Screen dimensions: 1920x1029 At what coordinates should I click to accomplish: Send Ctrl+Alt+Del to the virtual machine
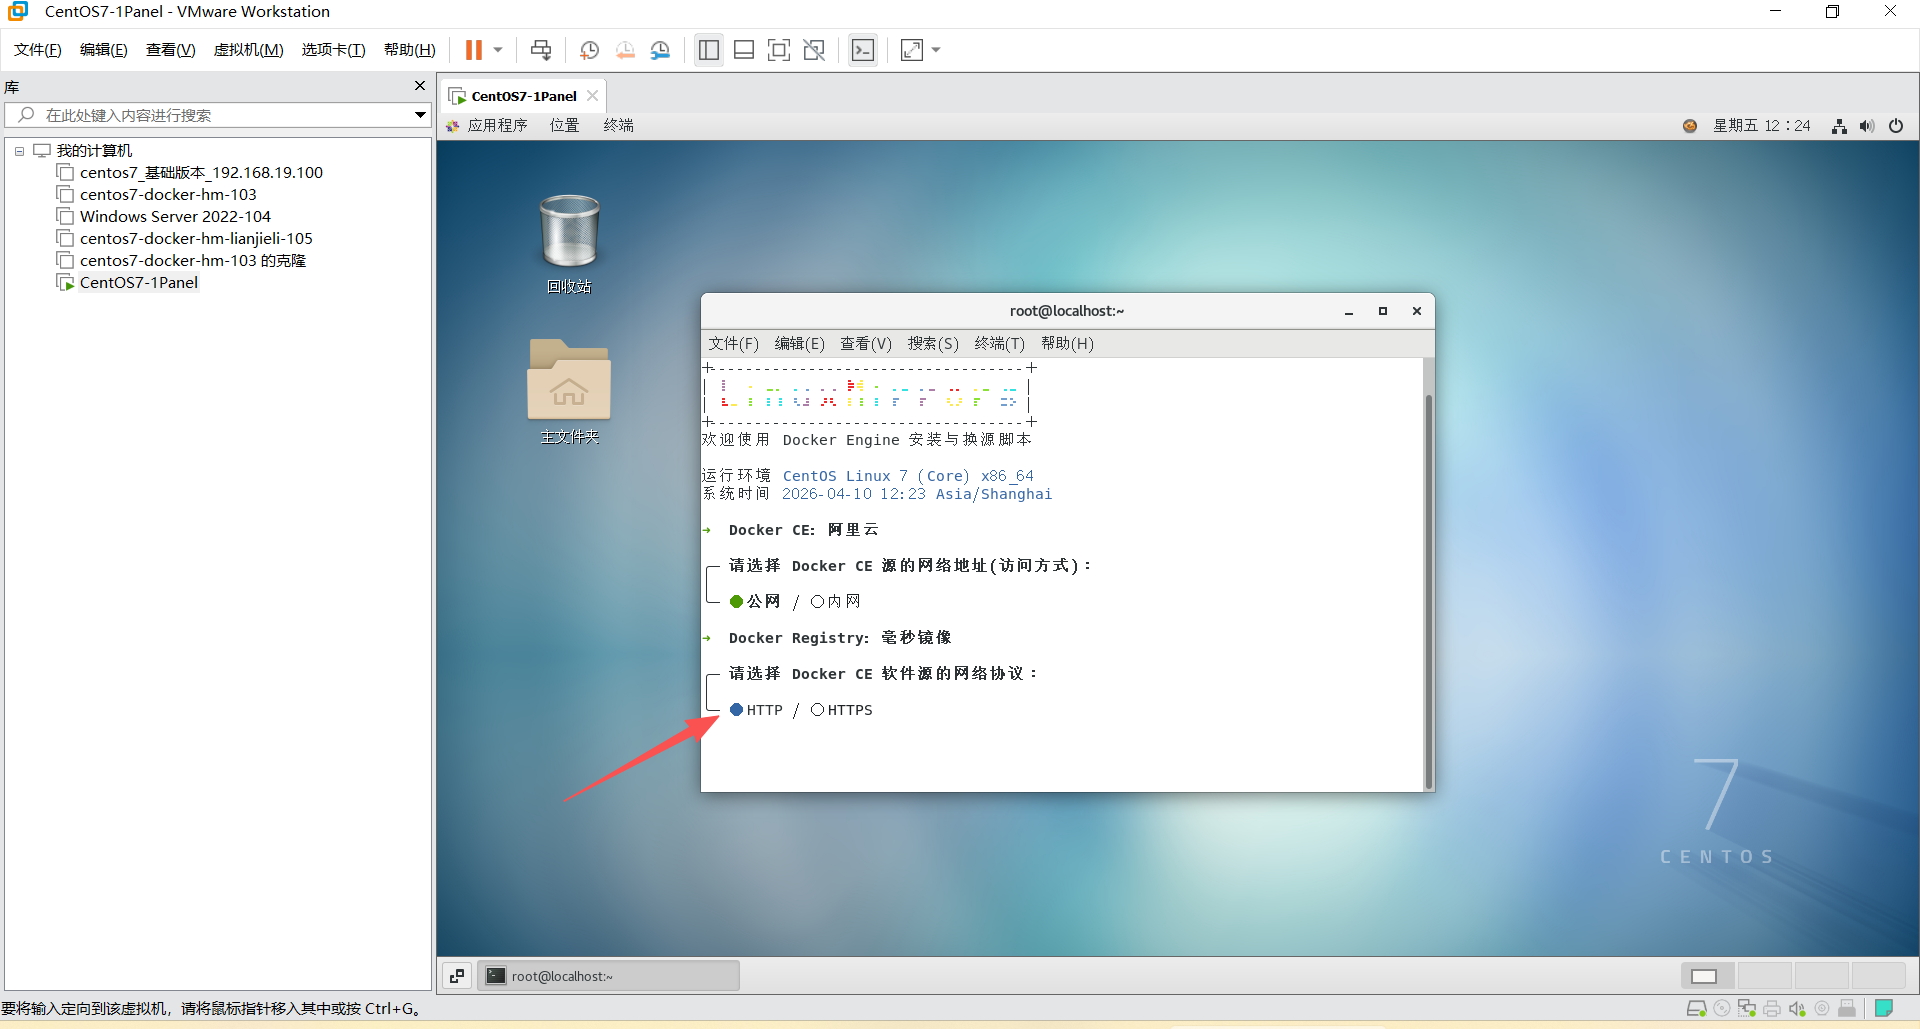(541, 50)
